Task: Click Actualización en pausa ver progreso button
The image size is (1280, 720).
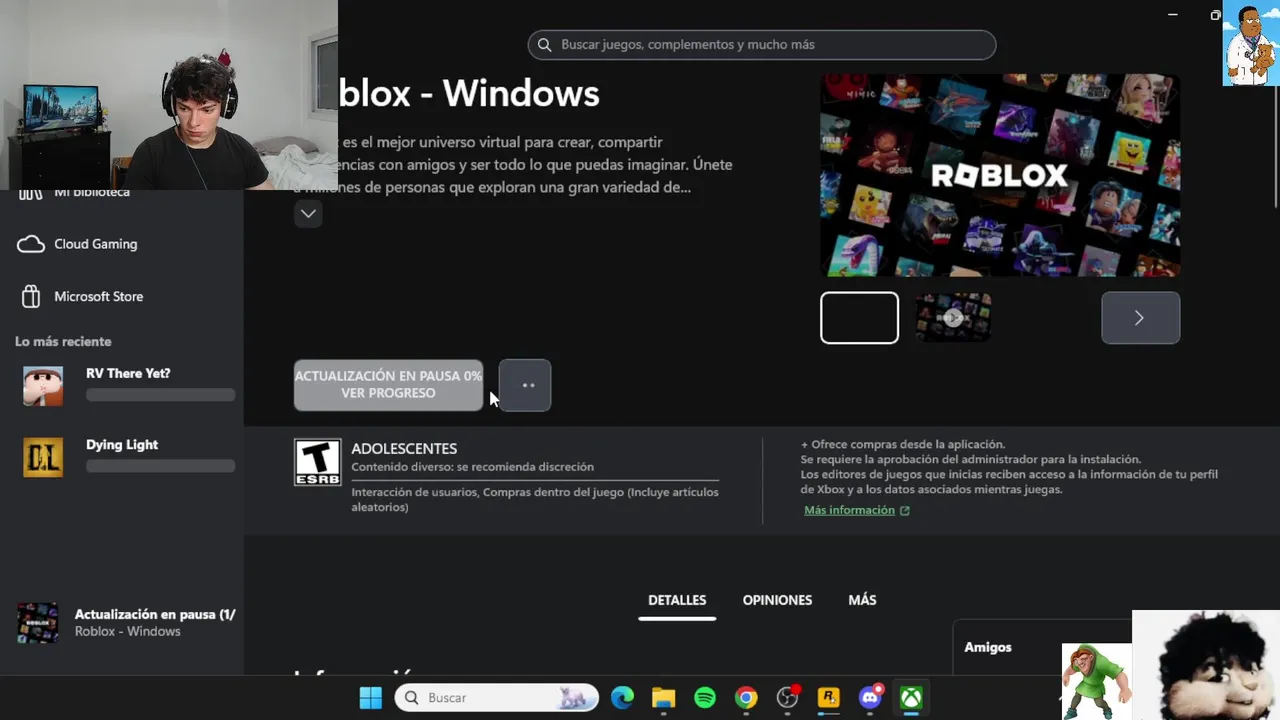Action: tap(388, 385)
